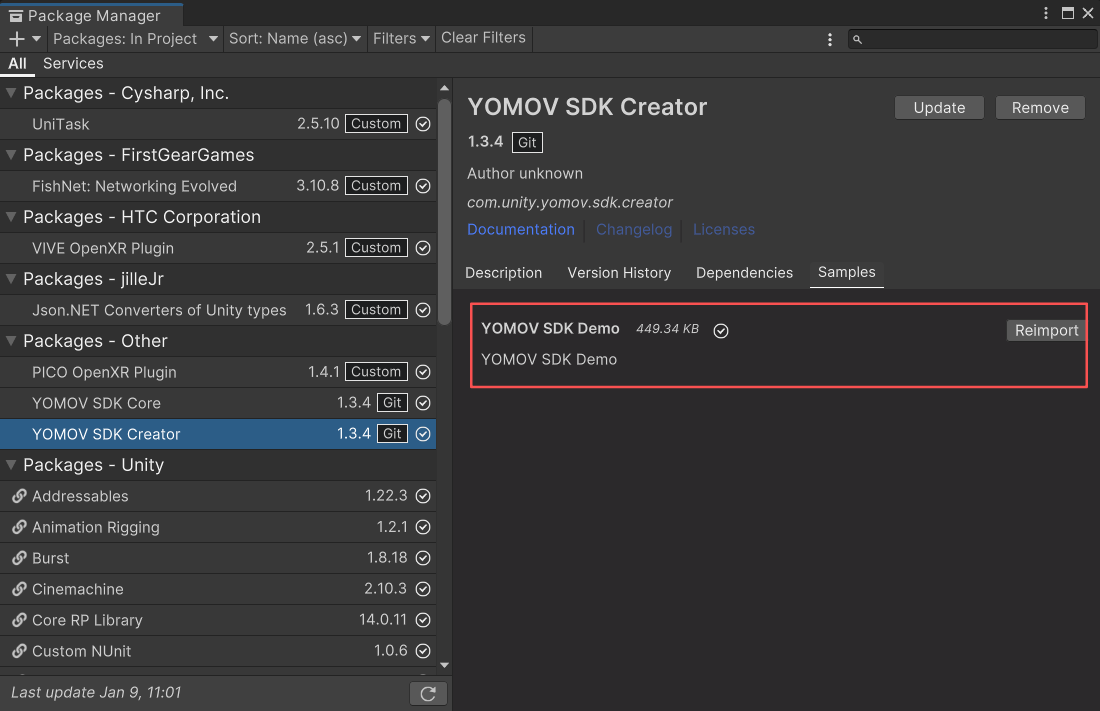Collapse Packages - jilleJr group

click(11, 279)
